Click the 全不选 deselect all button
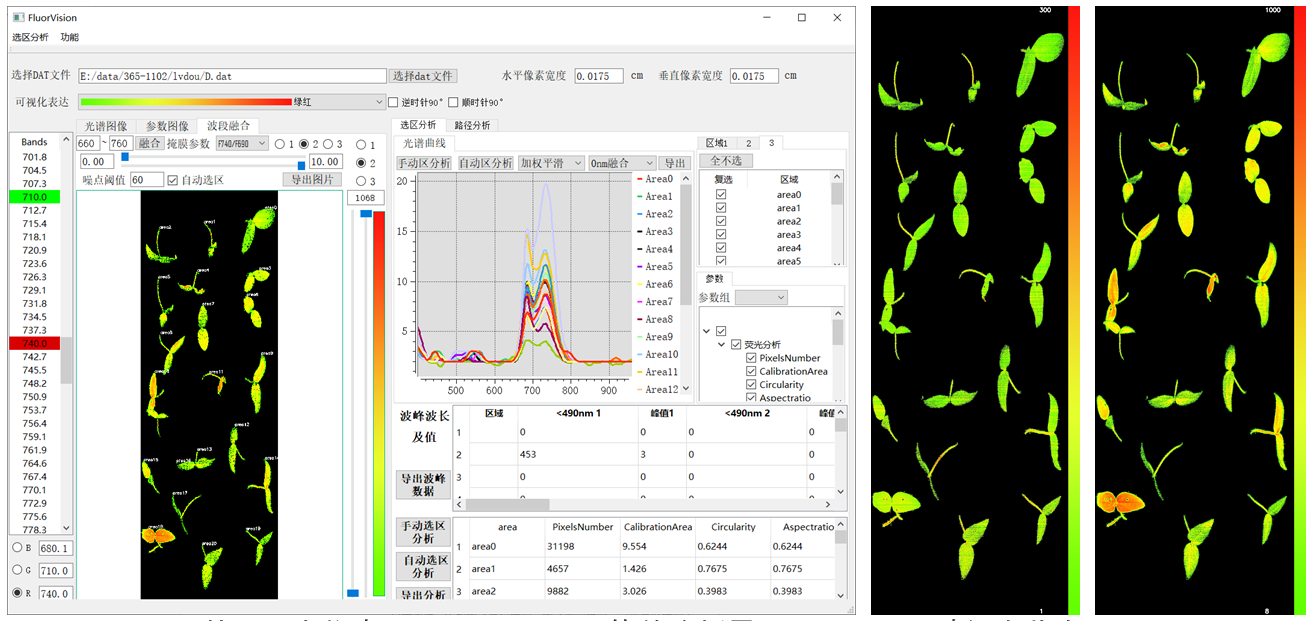This screenshot has width=1310, height=621. tap(726, 161)
